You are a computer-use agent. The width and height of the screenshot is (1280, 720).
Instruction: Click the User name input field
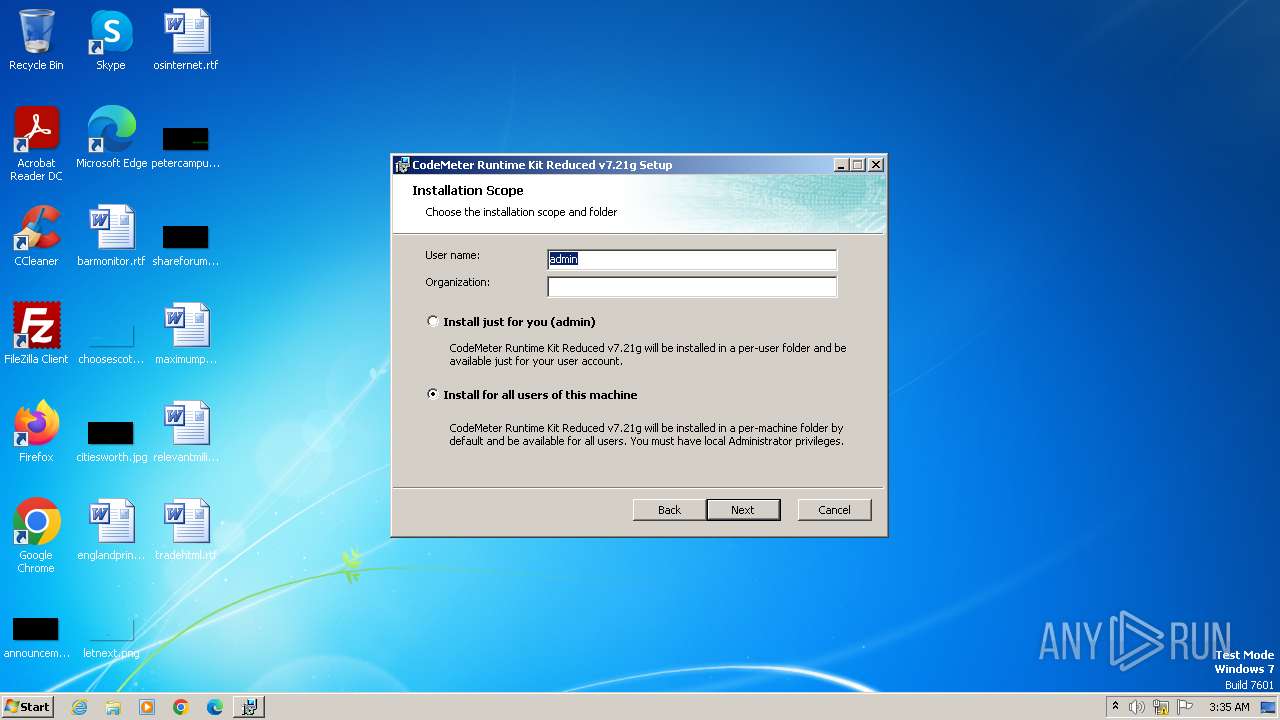(x=692, y=259)
